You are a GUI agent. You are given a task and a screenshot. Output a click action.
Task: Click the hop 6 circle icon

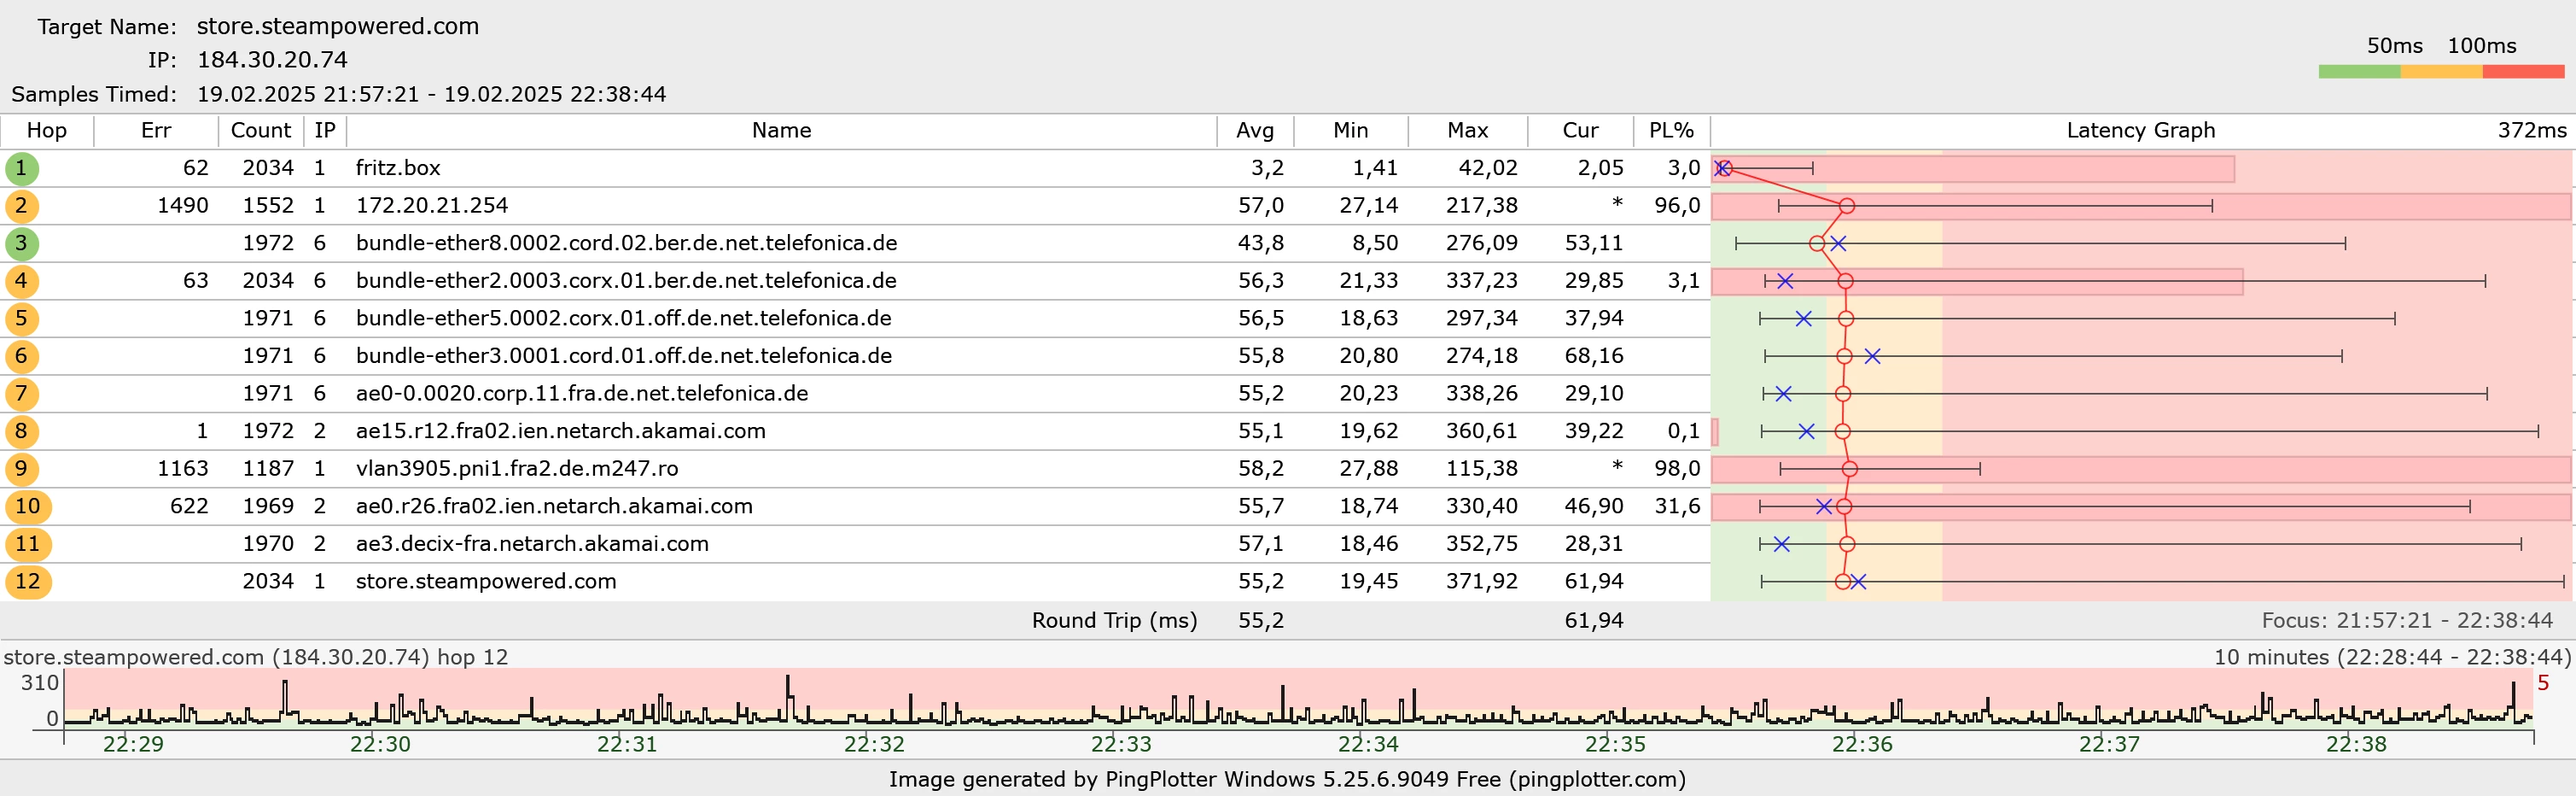click(21, 356)
